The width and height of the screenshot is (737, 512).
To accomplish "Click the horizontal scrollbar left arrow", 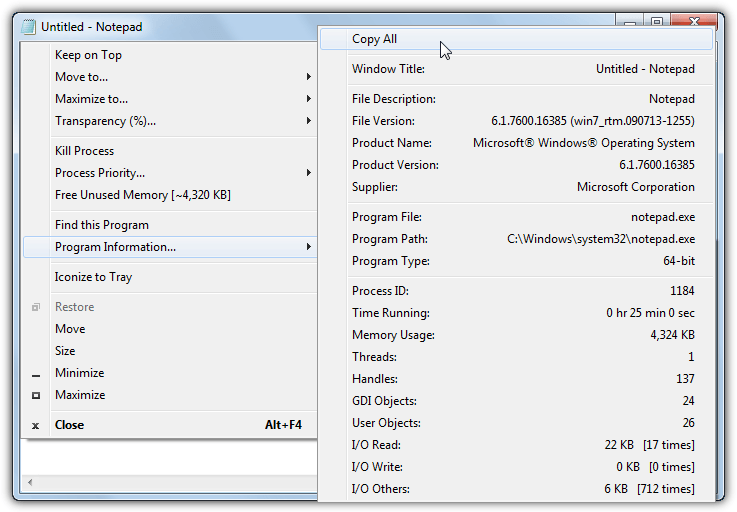I will pos(30,483).
